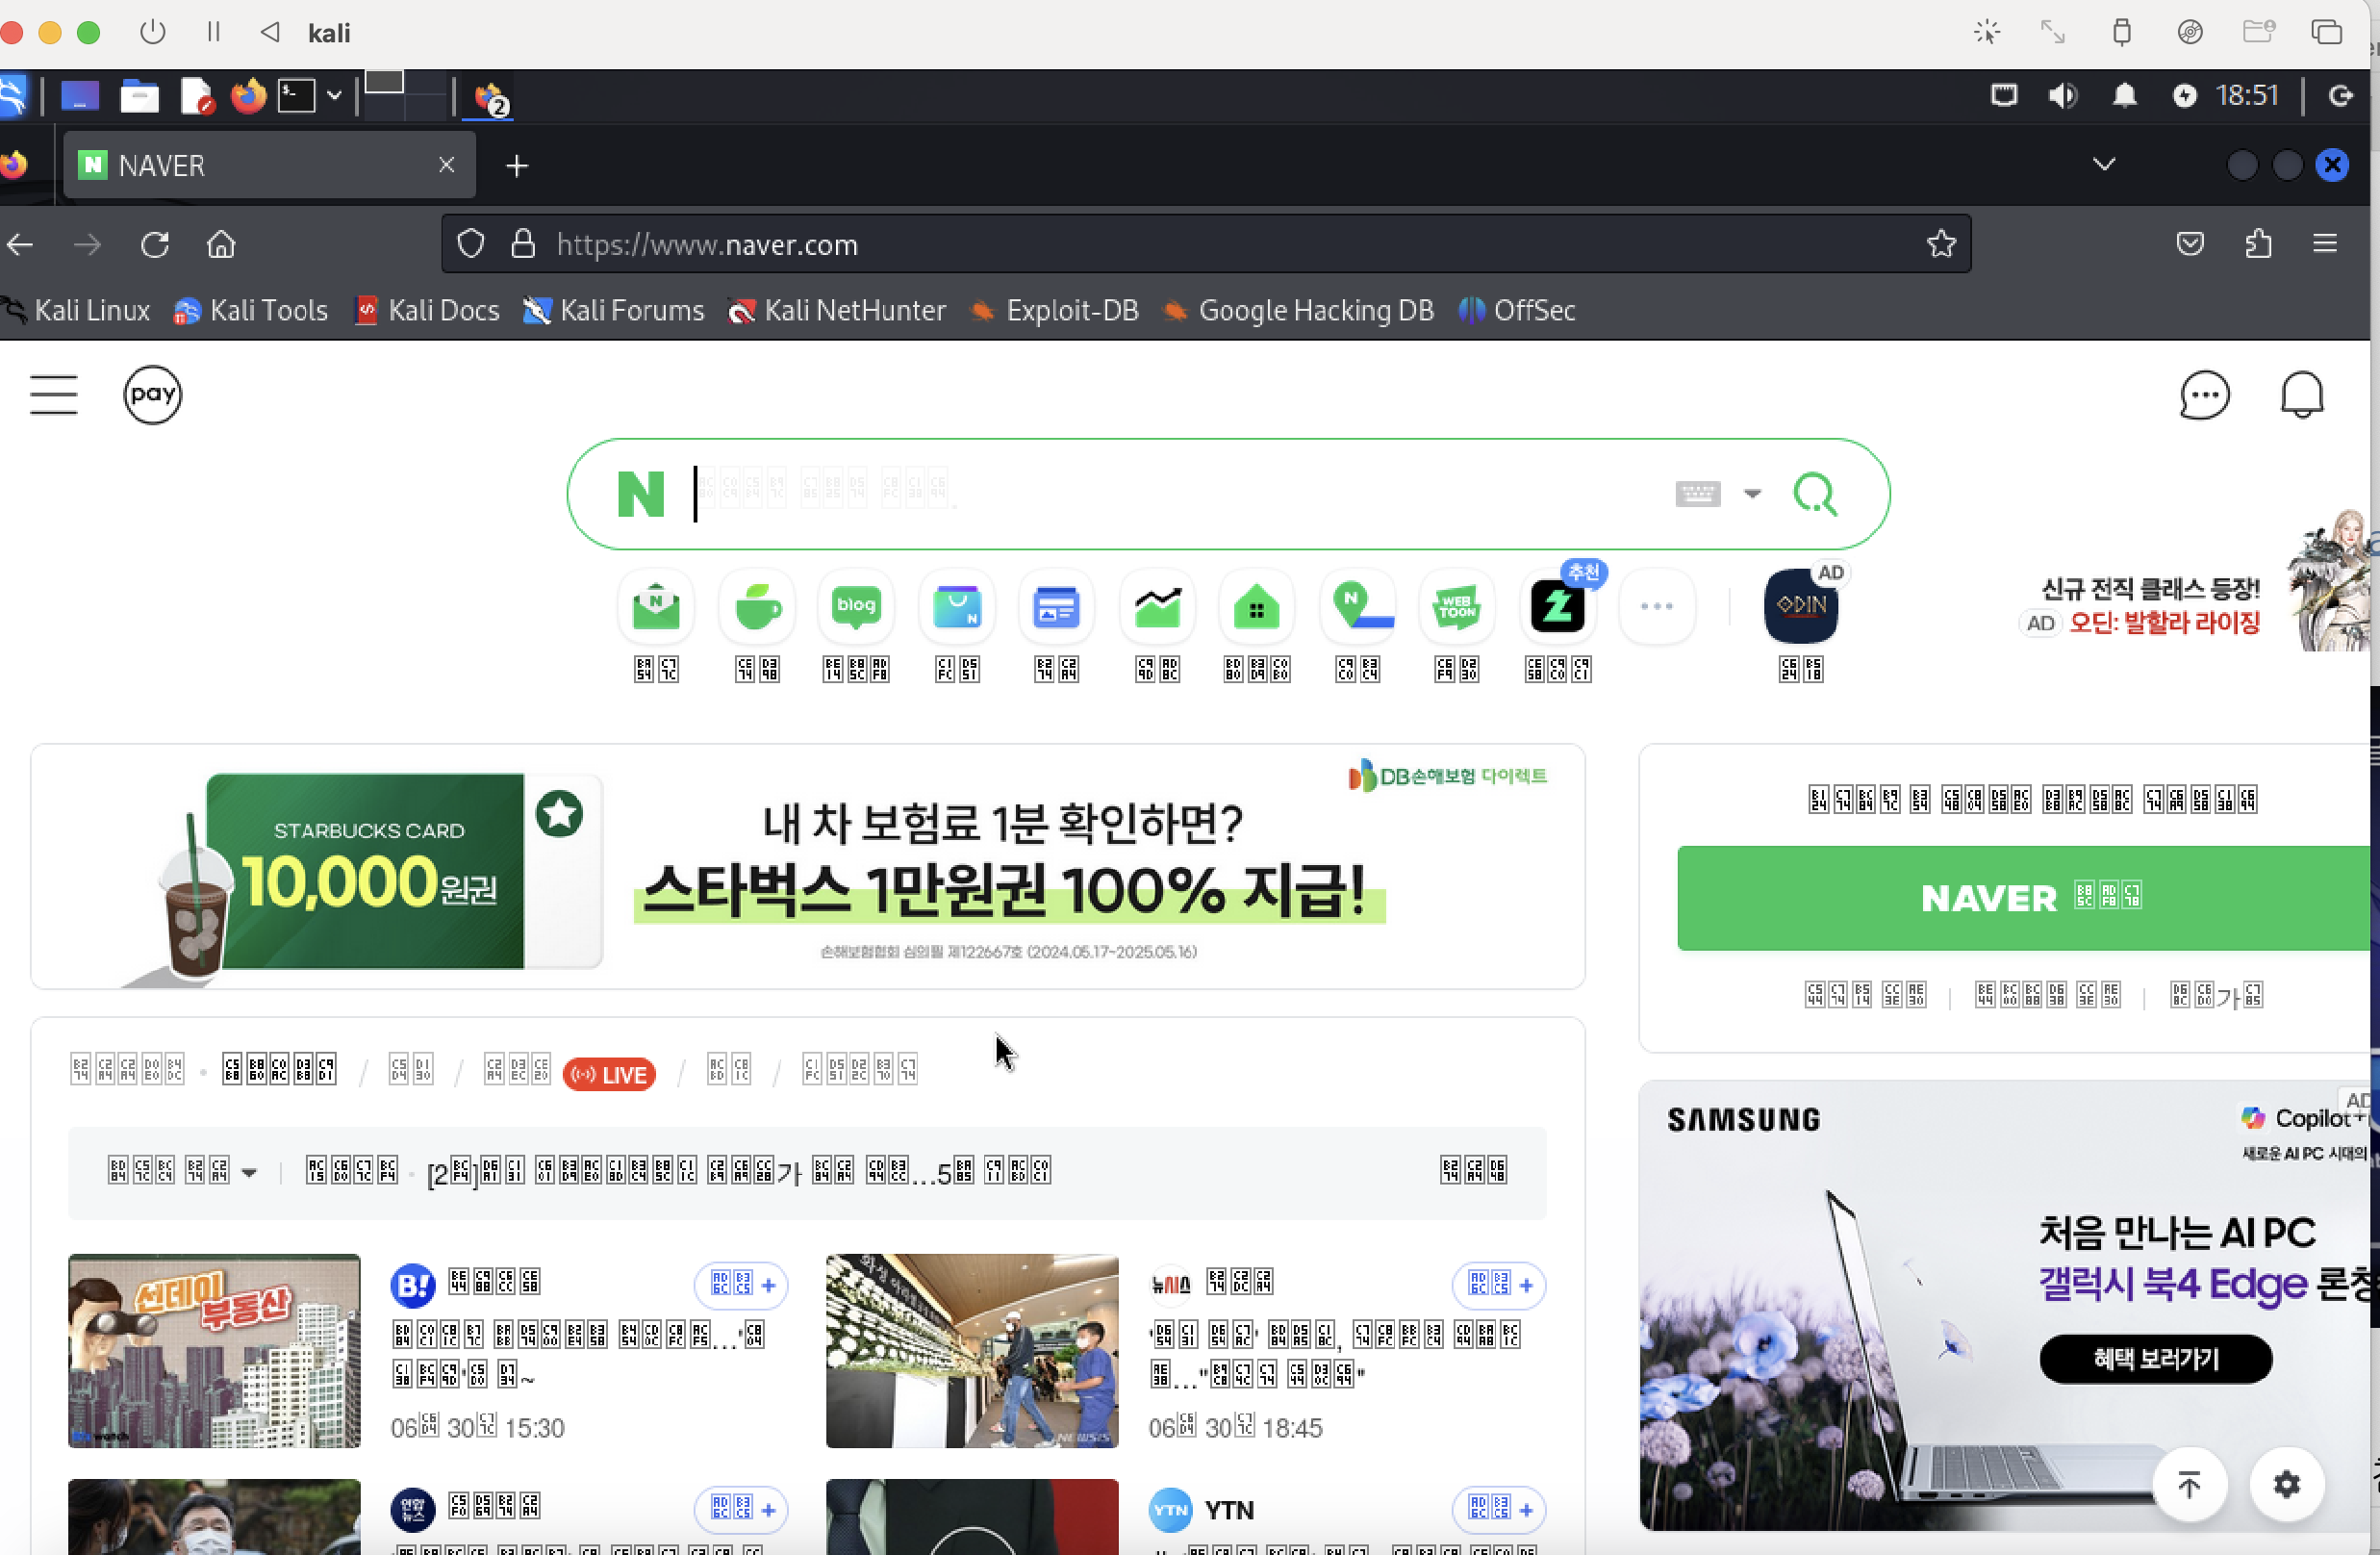
Task: Subscribe to YTN with plus button
Action: click(x=1499, y=1510)
